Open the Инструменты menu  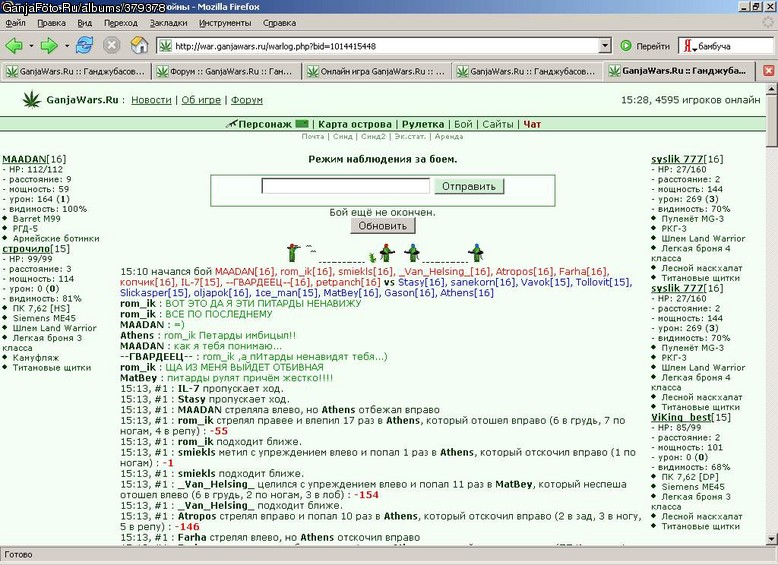point(225,23)
